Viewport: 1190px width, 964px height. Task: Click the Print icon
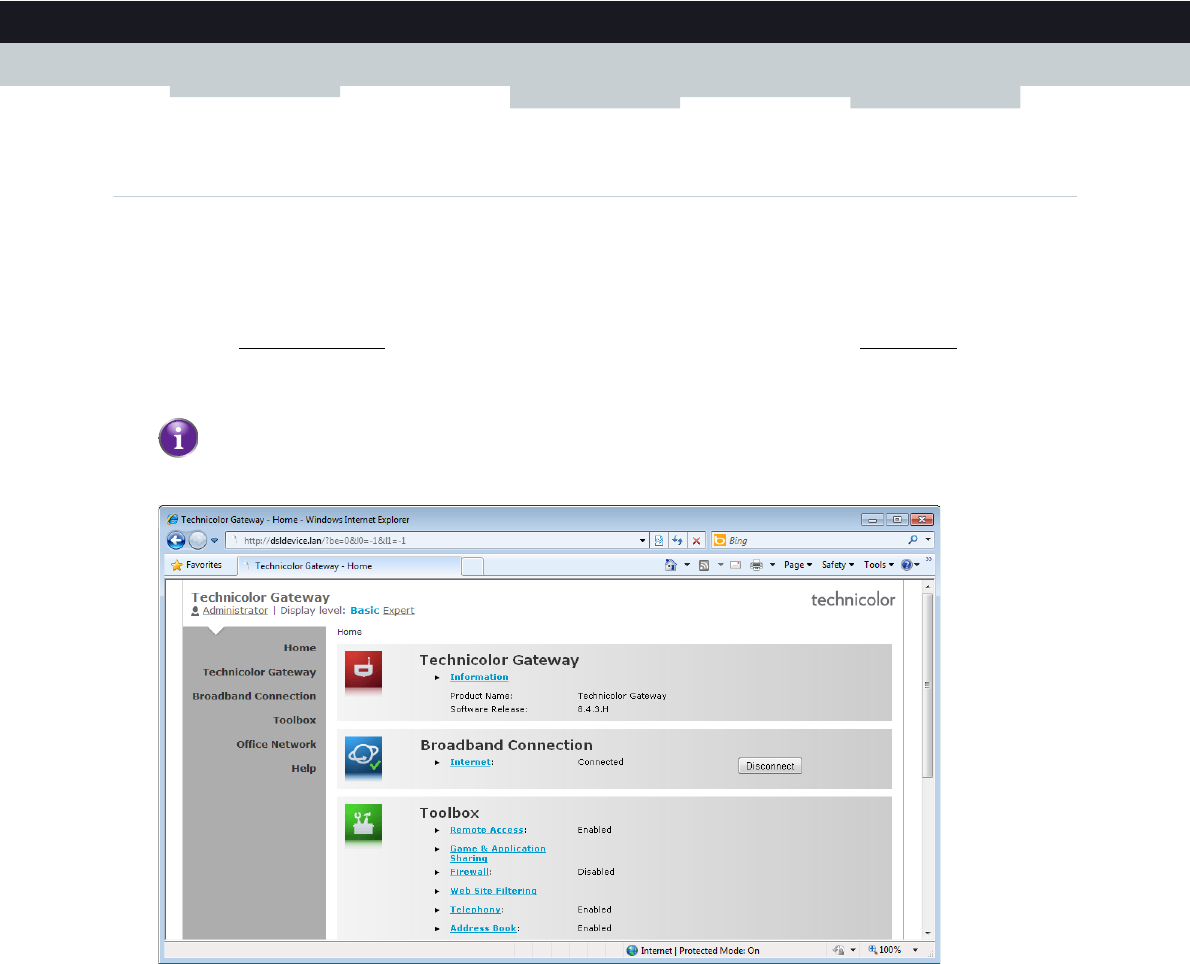tap(756, 565)
